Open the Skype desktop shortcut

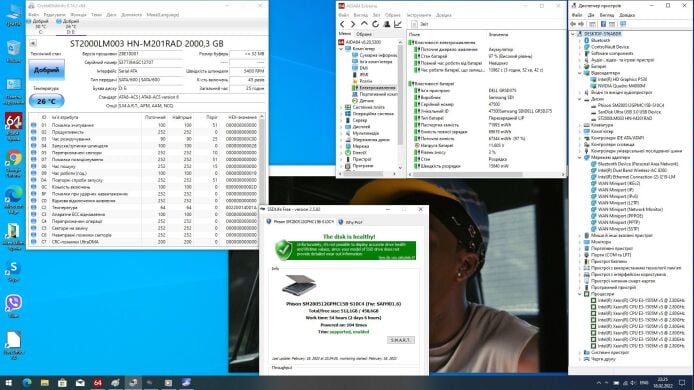pyautogui.click(x=14, y=271)
